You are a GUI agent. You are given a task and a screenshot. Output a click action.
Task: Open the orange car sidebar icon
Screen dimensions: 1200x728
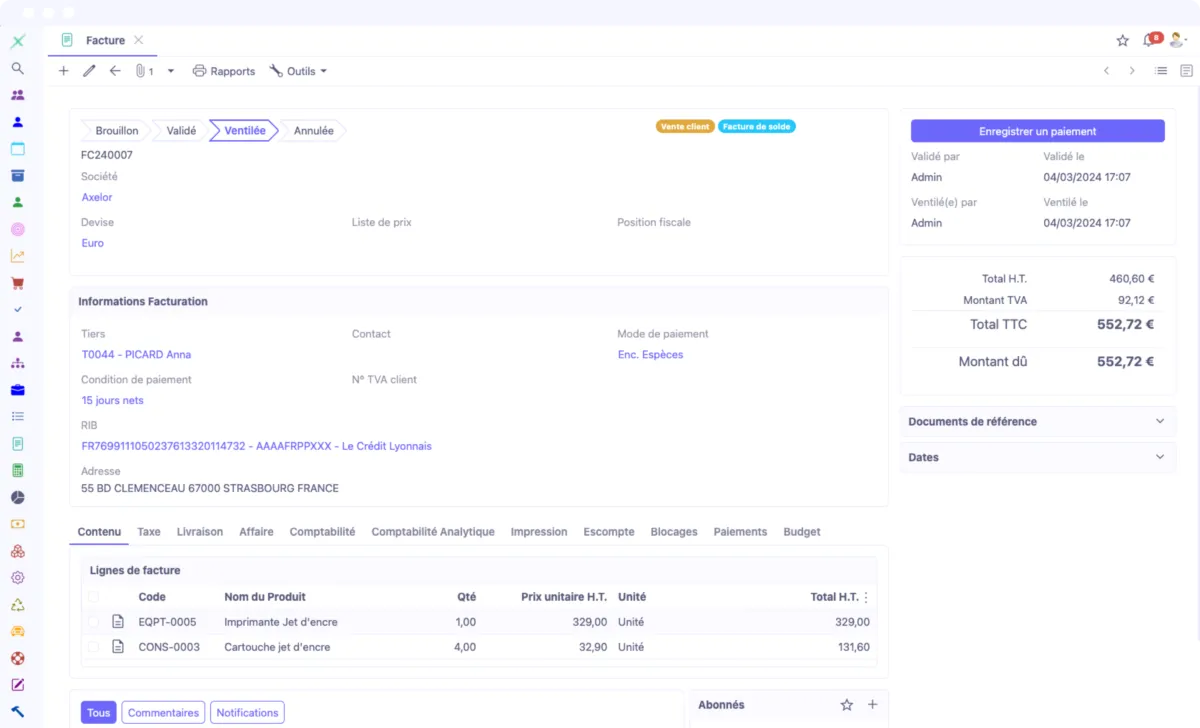17,631
